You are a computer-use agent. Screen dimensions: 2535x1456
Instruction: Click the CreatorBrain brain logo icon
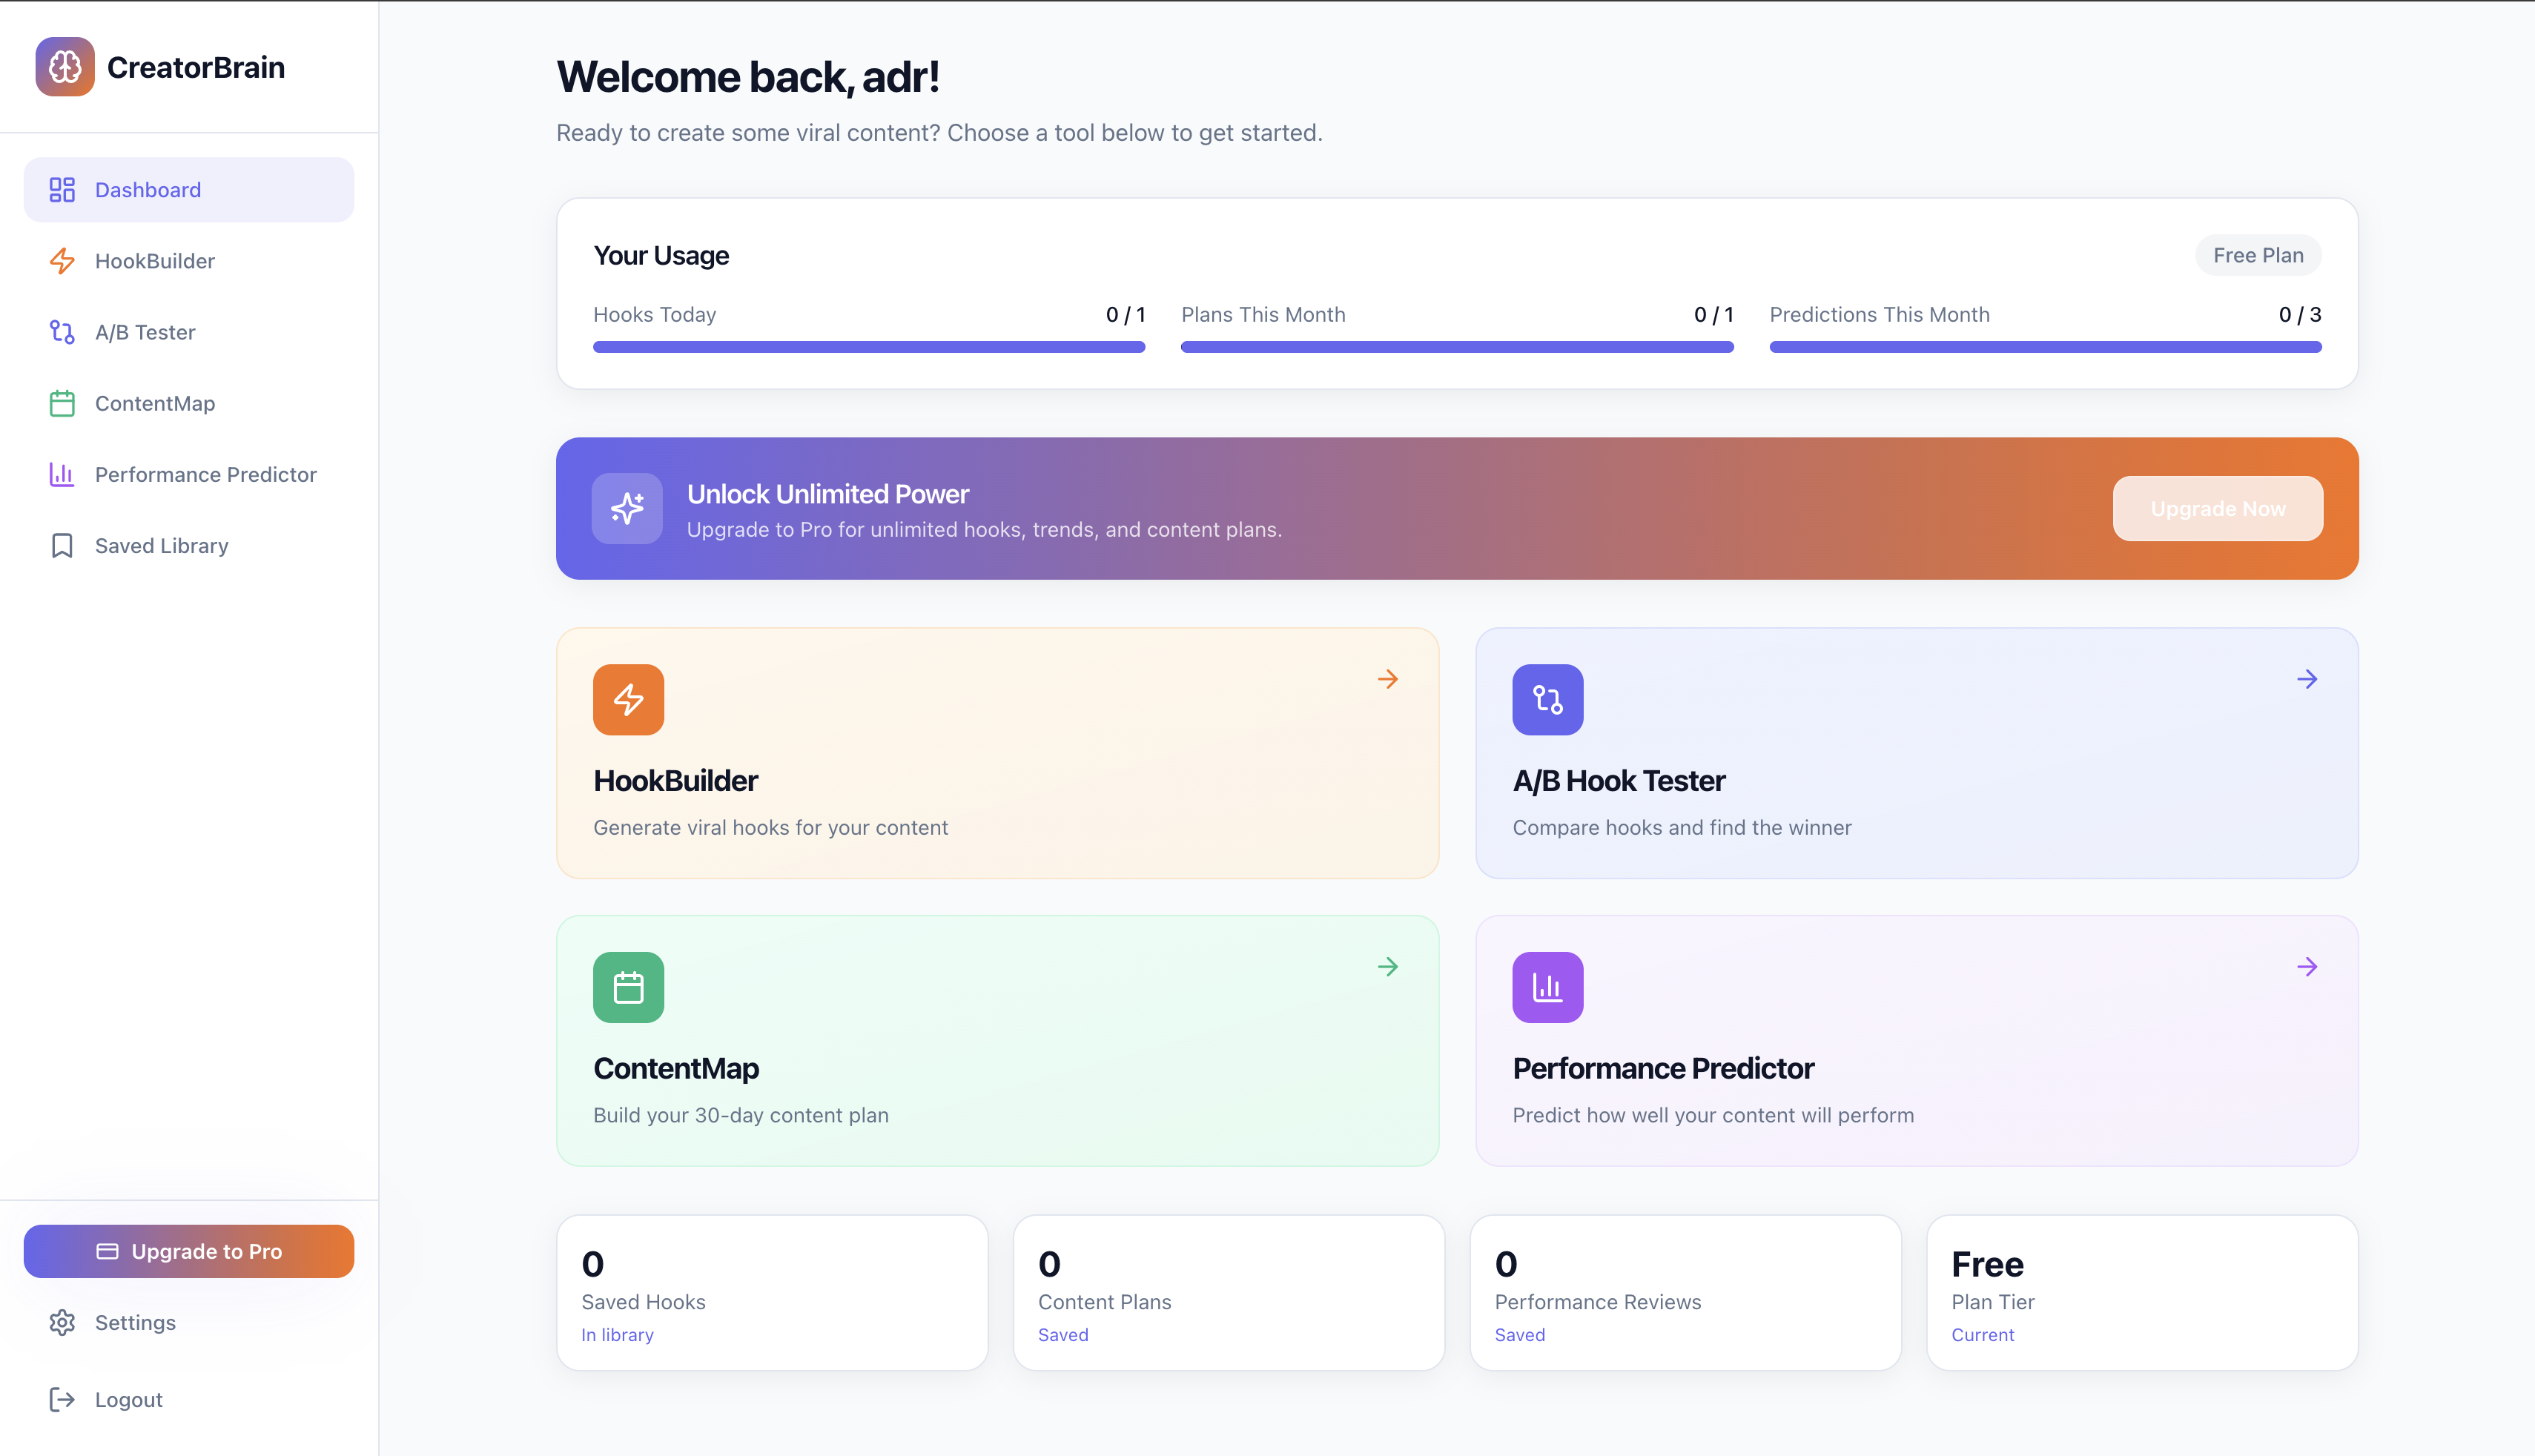[x=65, y=67]
